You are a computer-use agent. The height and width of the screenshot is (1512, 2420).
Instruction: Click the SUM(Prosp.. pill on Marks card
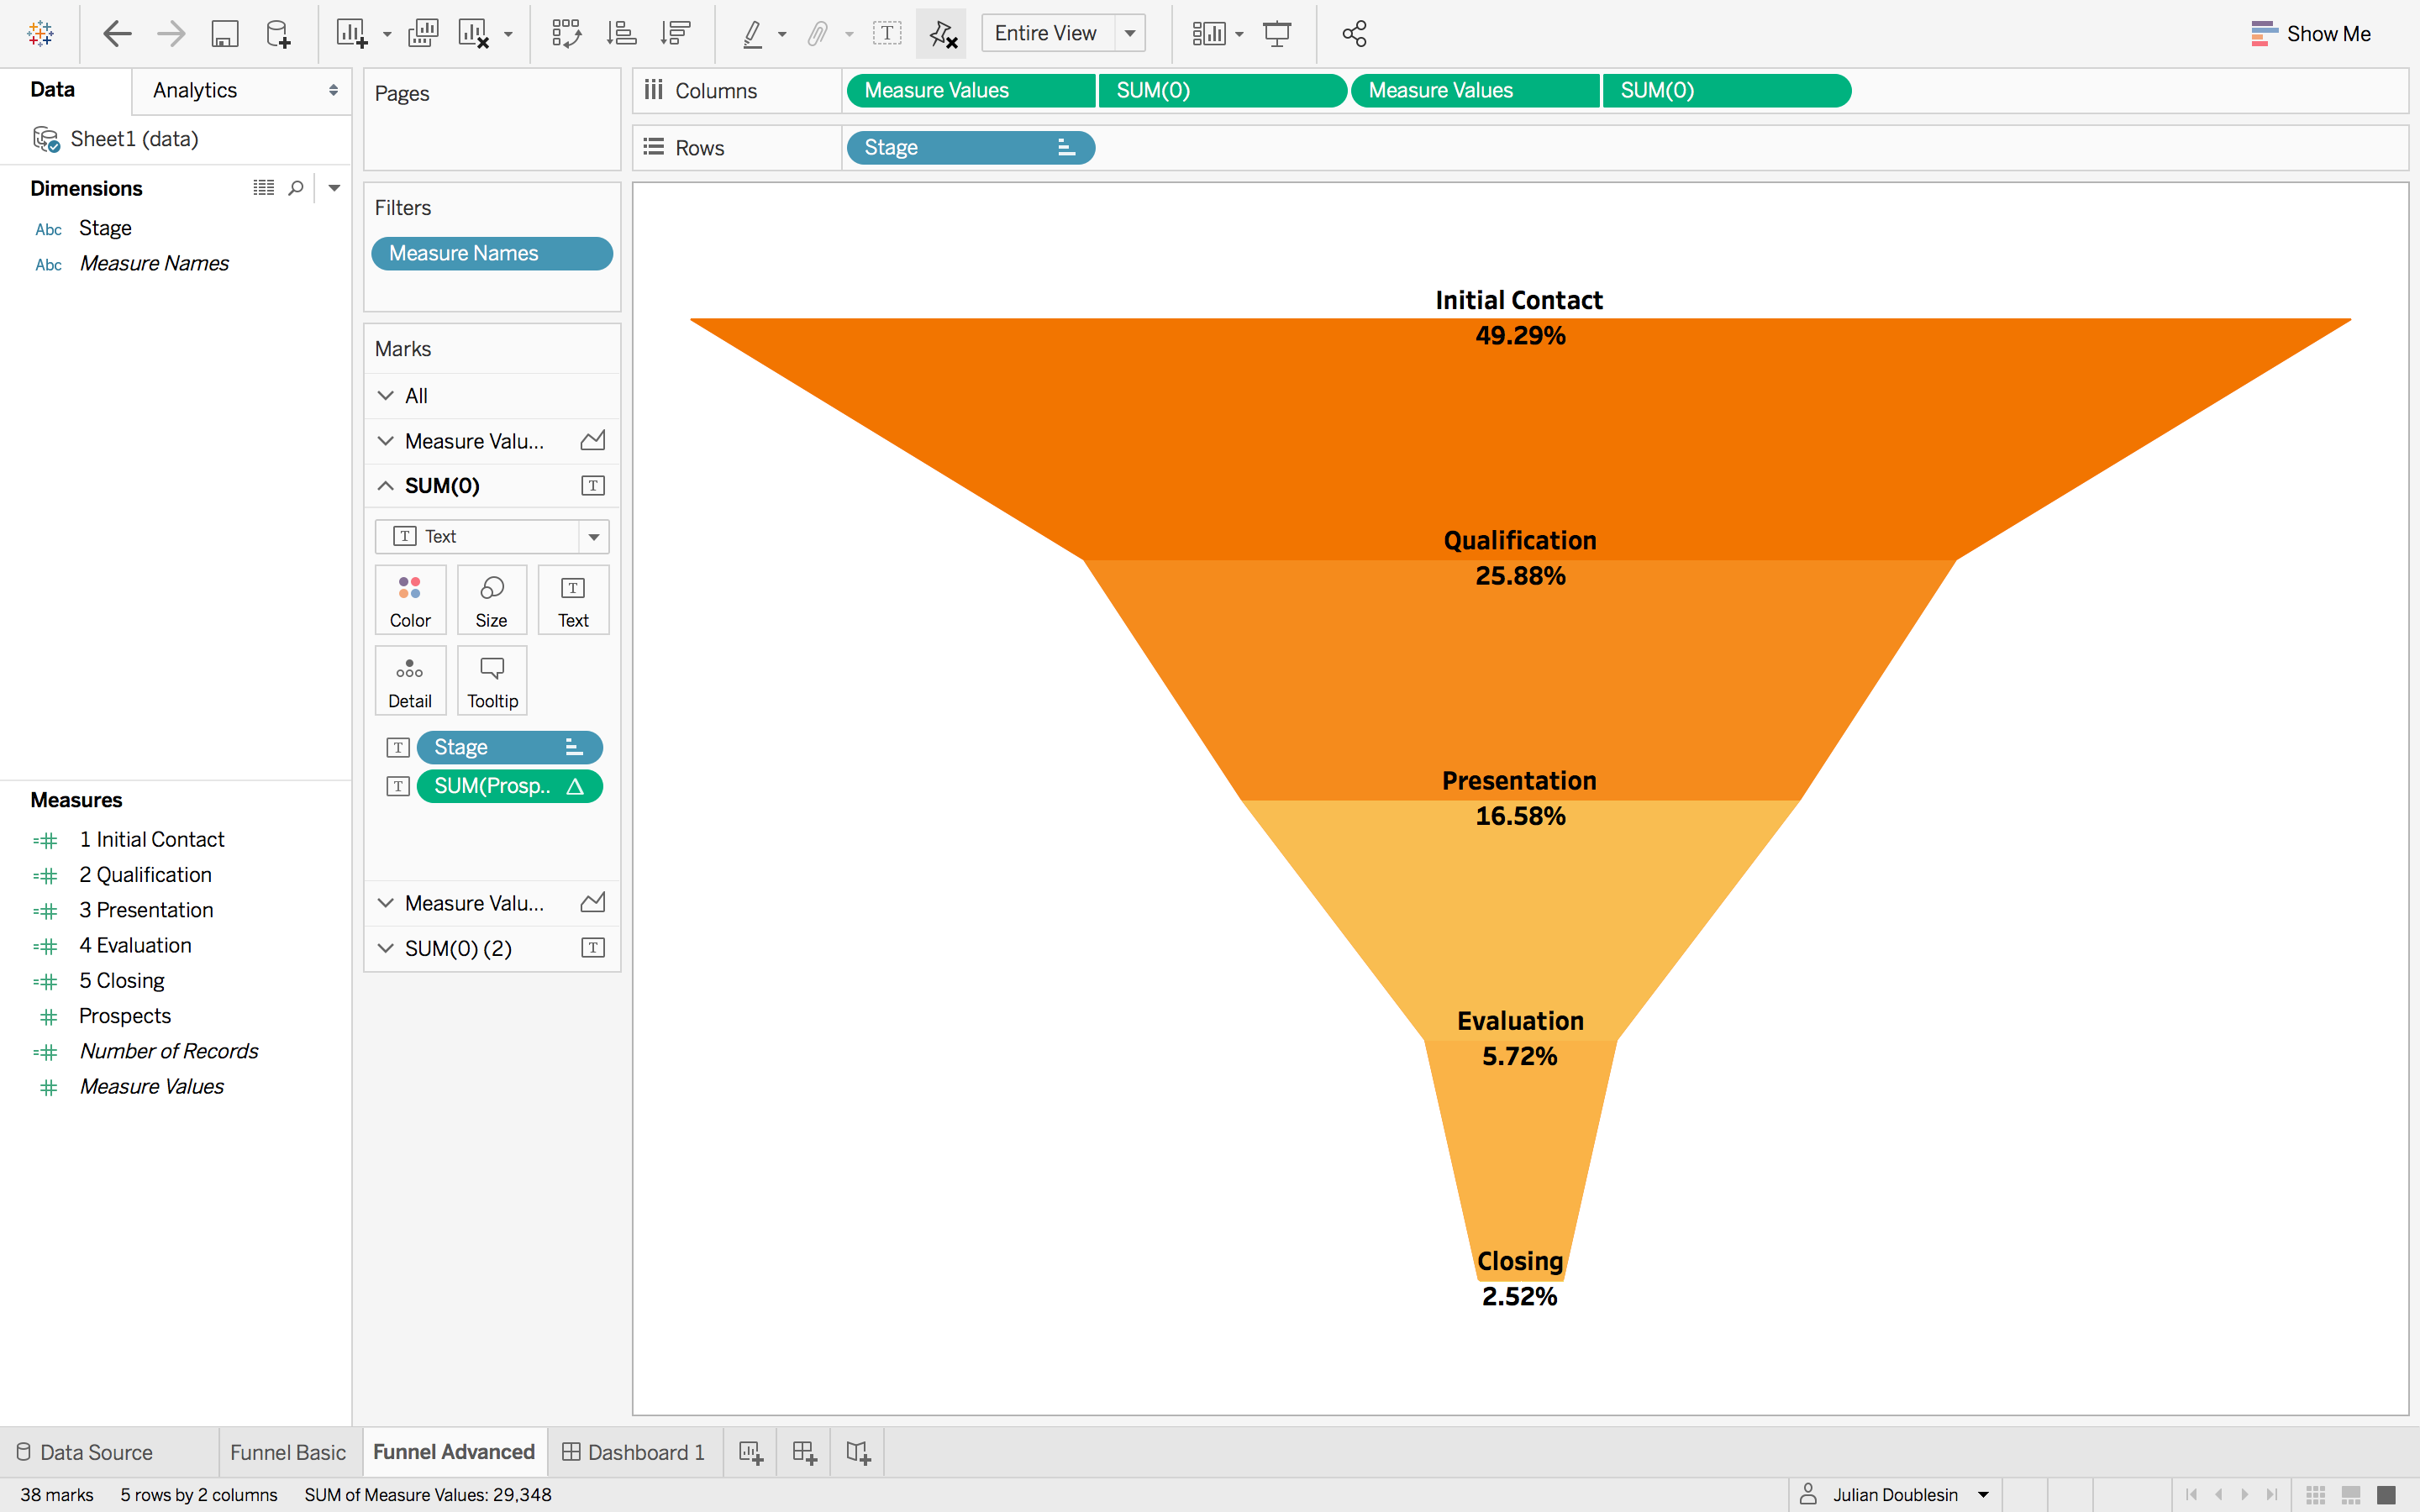pos(509,786)
